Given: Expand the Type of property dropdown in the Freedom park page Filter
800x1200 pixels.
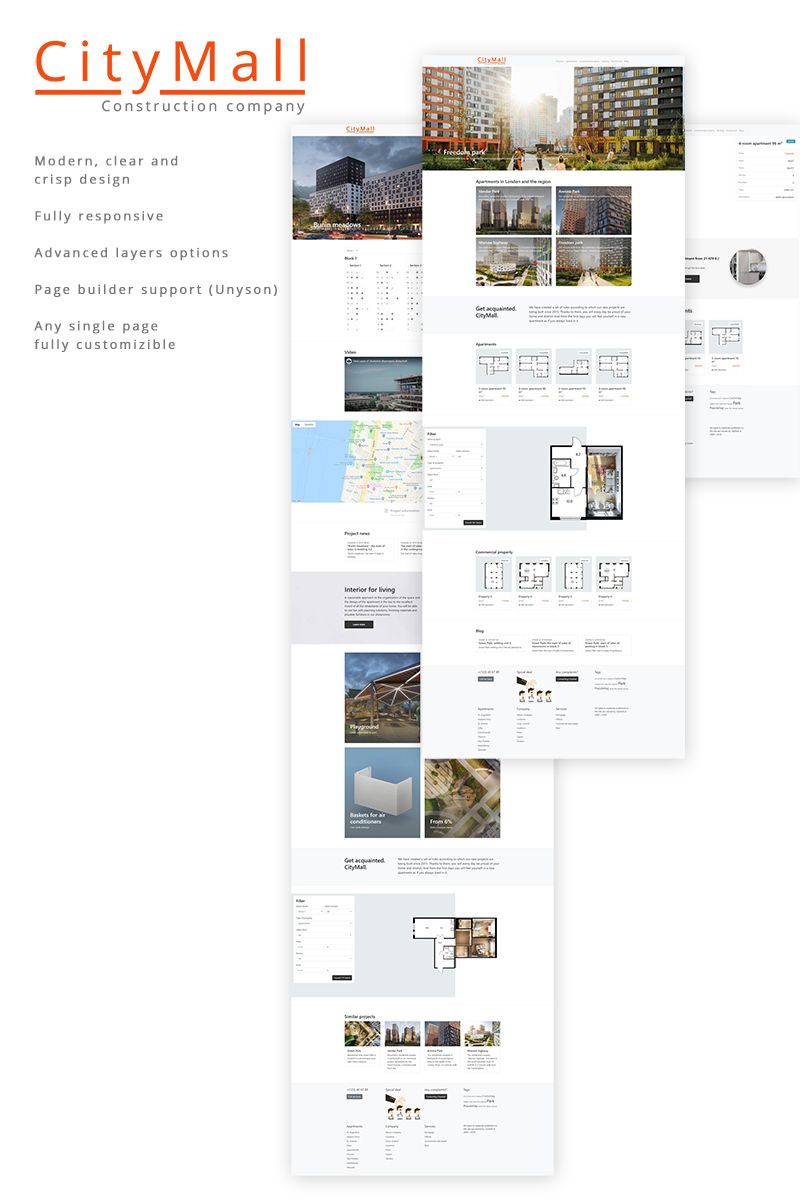Looking at the screenshot, I should pos(455,467).
